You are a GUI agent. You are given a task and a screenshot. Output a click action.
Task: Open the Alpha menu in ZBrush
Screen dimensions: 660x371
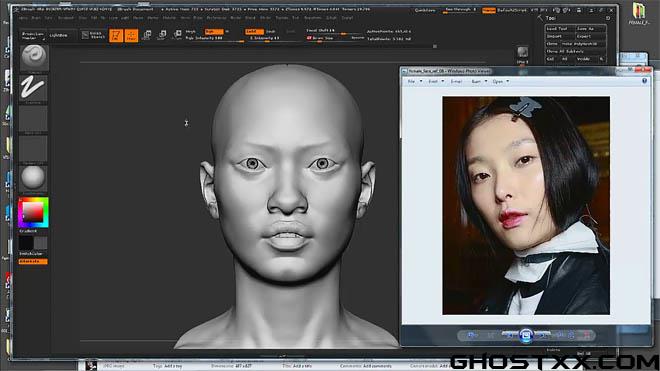23,19
